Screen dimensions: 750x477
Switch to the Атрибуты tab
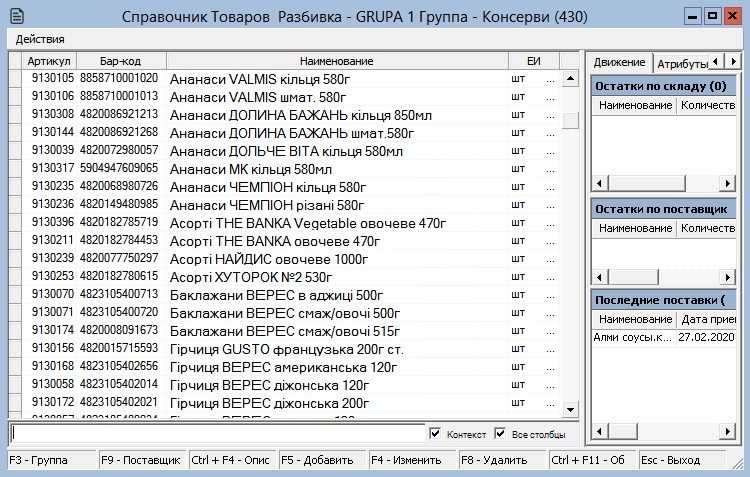tap(682, 63)
